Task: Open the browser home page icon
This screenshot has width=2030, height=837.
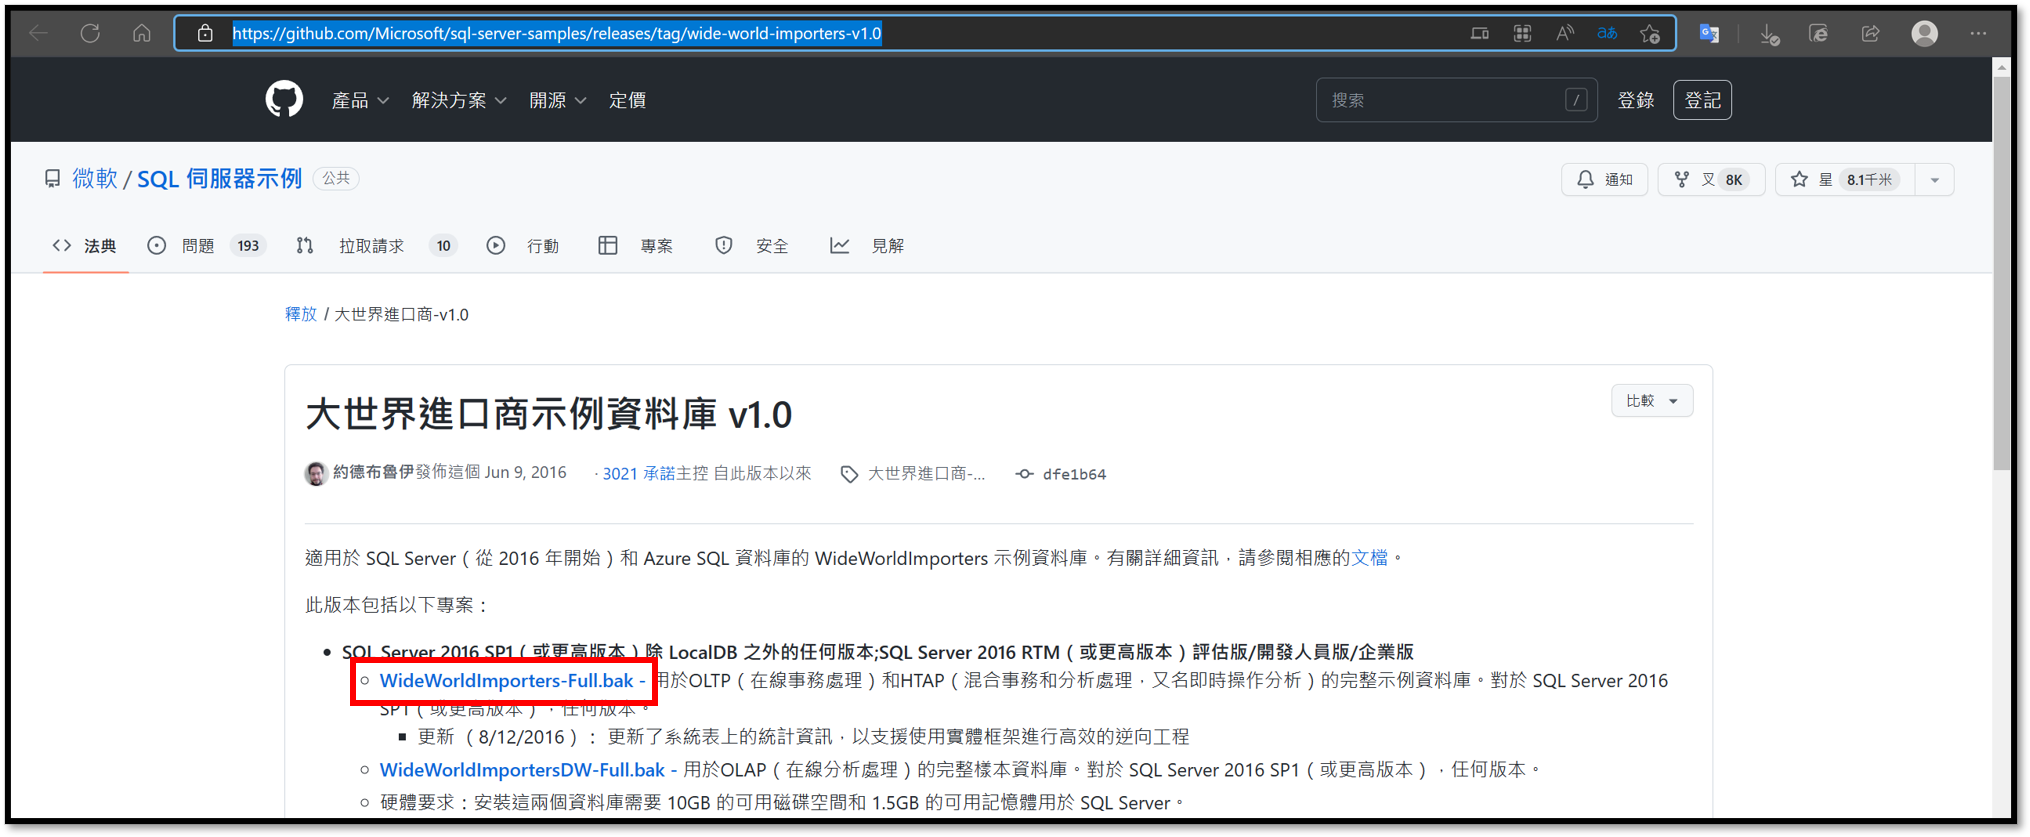Action: click(142, 33)
